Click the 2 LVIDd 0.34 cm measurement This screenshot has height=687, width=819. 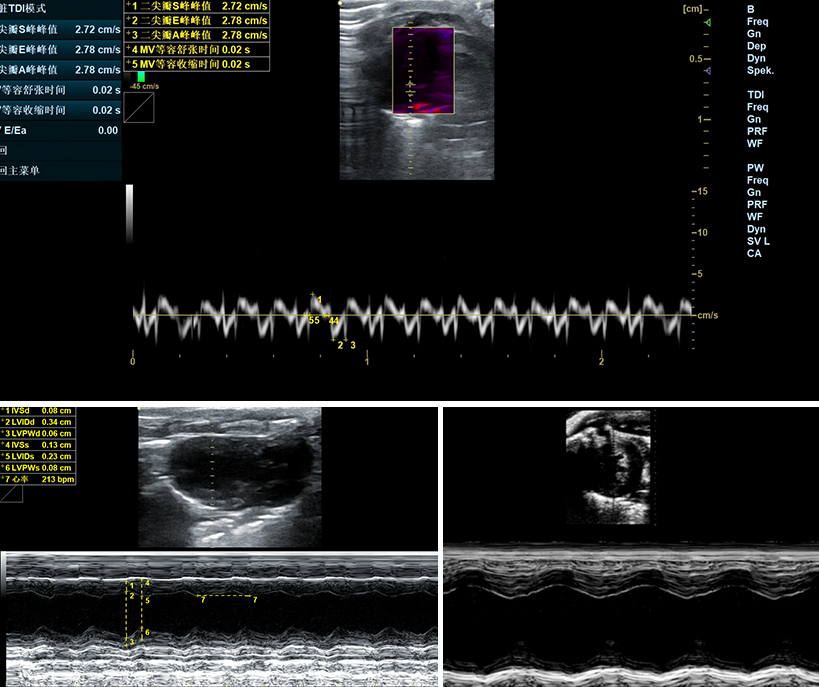pos(38,422)
